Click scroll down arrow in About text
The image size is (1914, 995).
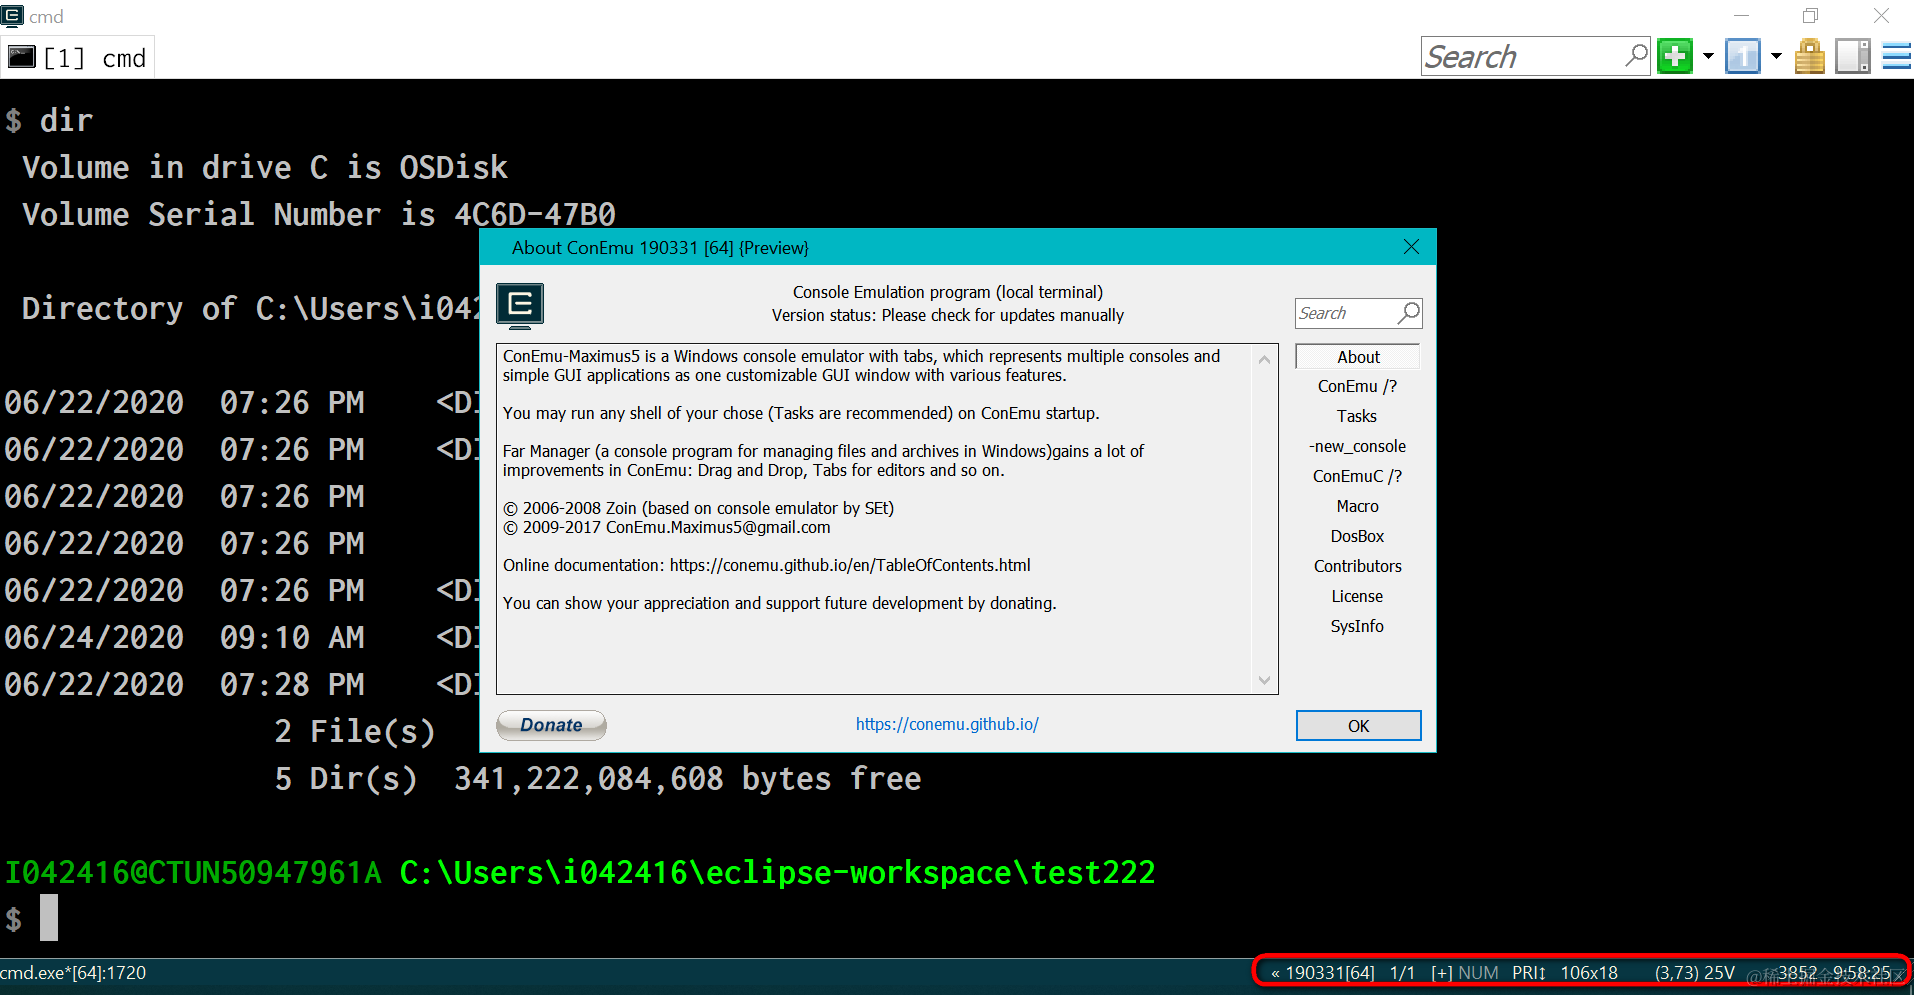pyautogui.click(x=1264, y=680)
